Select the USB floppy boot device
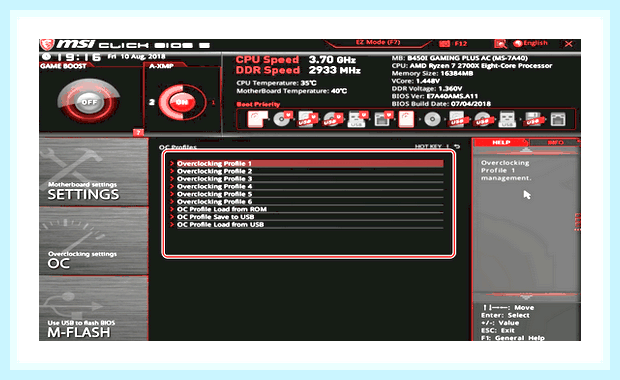Viewport: 620px width, 380px height. point(533,119)
